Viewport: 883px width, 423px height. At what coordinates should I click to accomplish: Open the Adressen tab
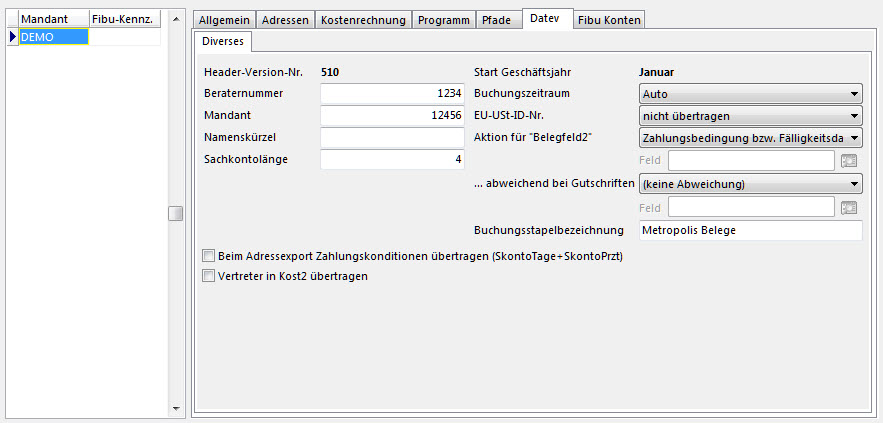pos(285,20)
